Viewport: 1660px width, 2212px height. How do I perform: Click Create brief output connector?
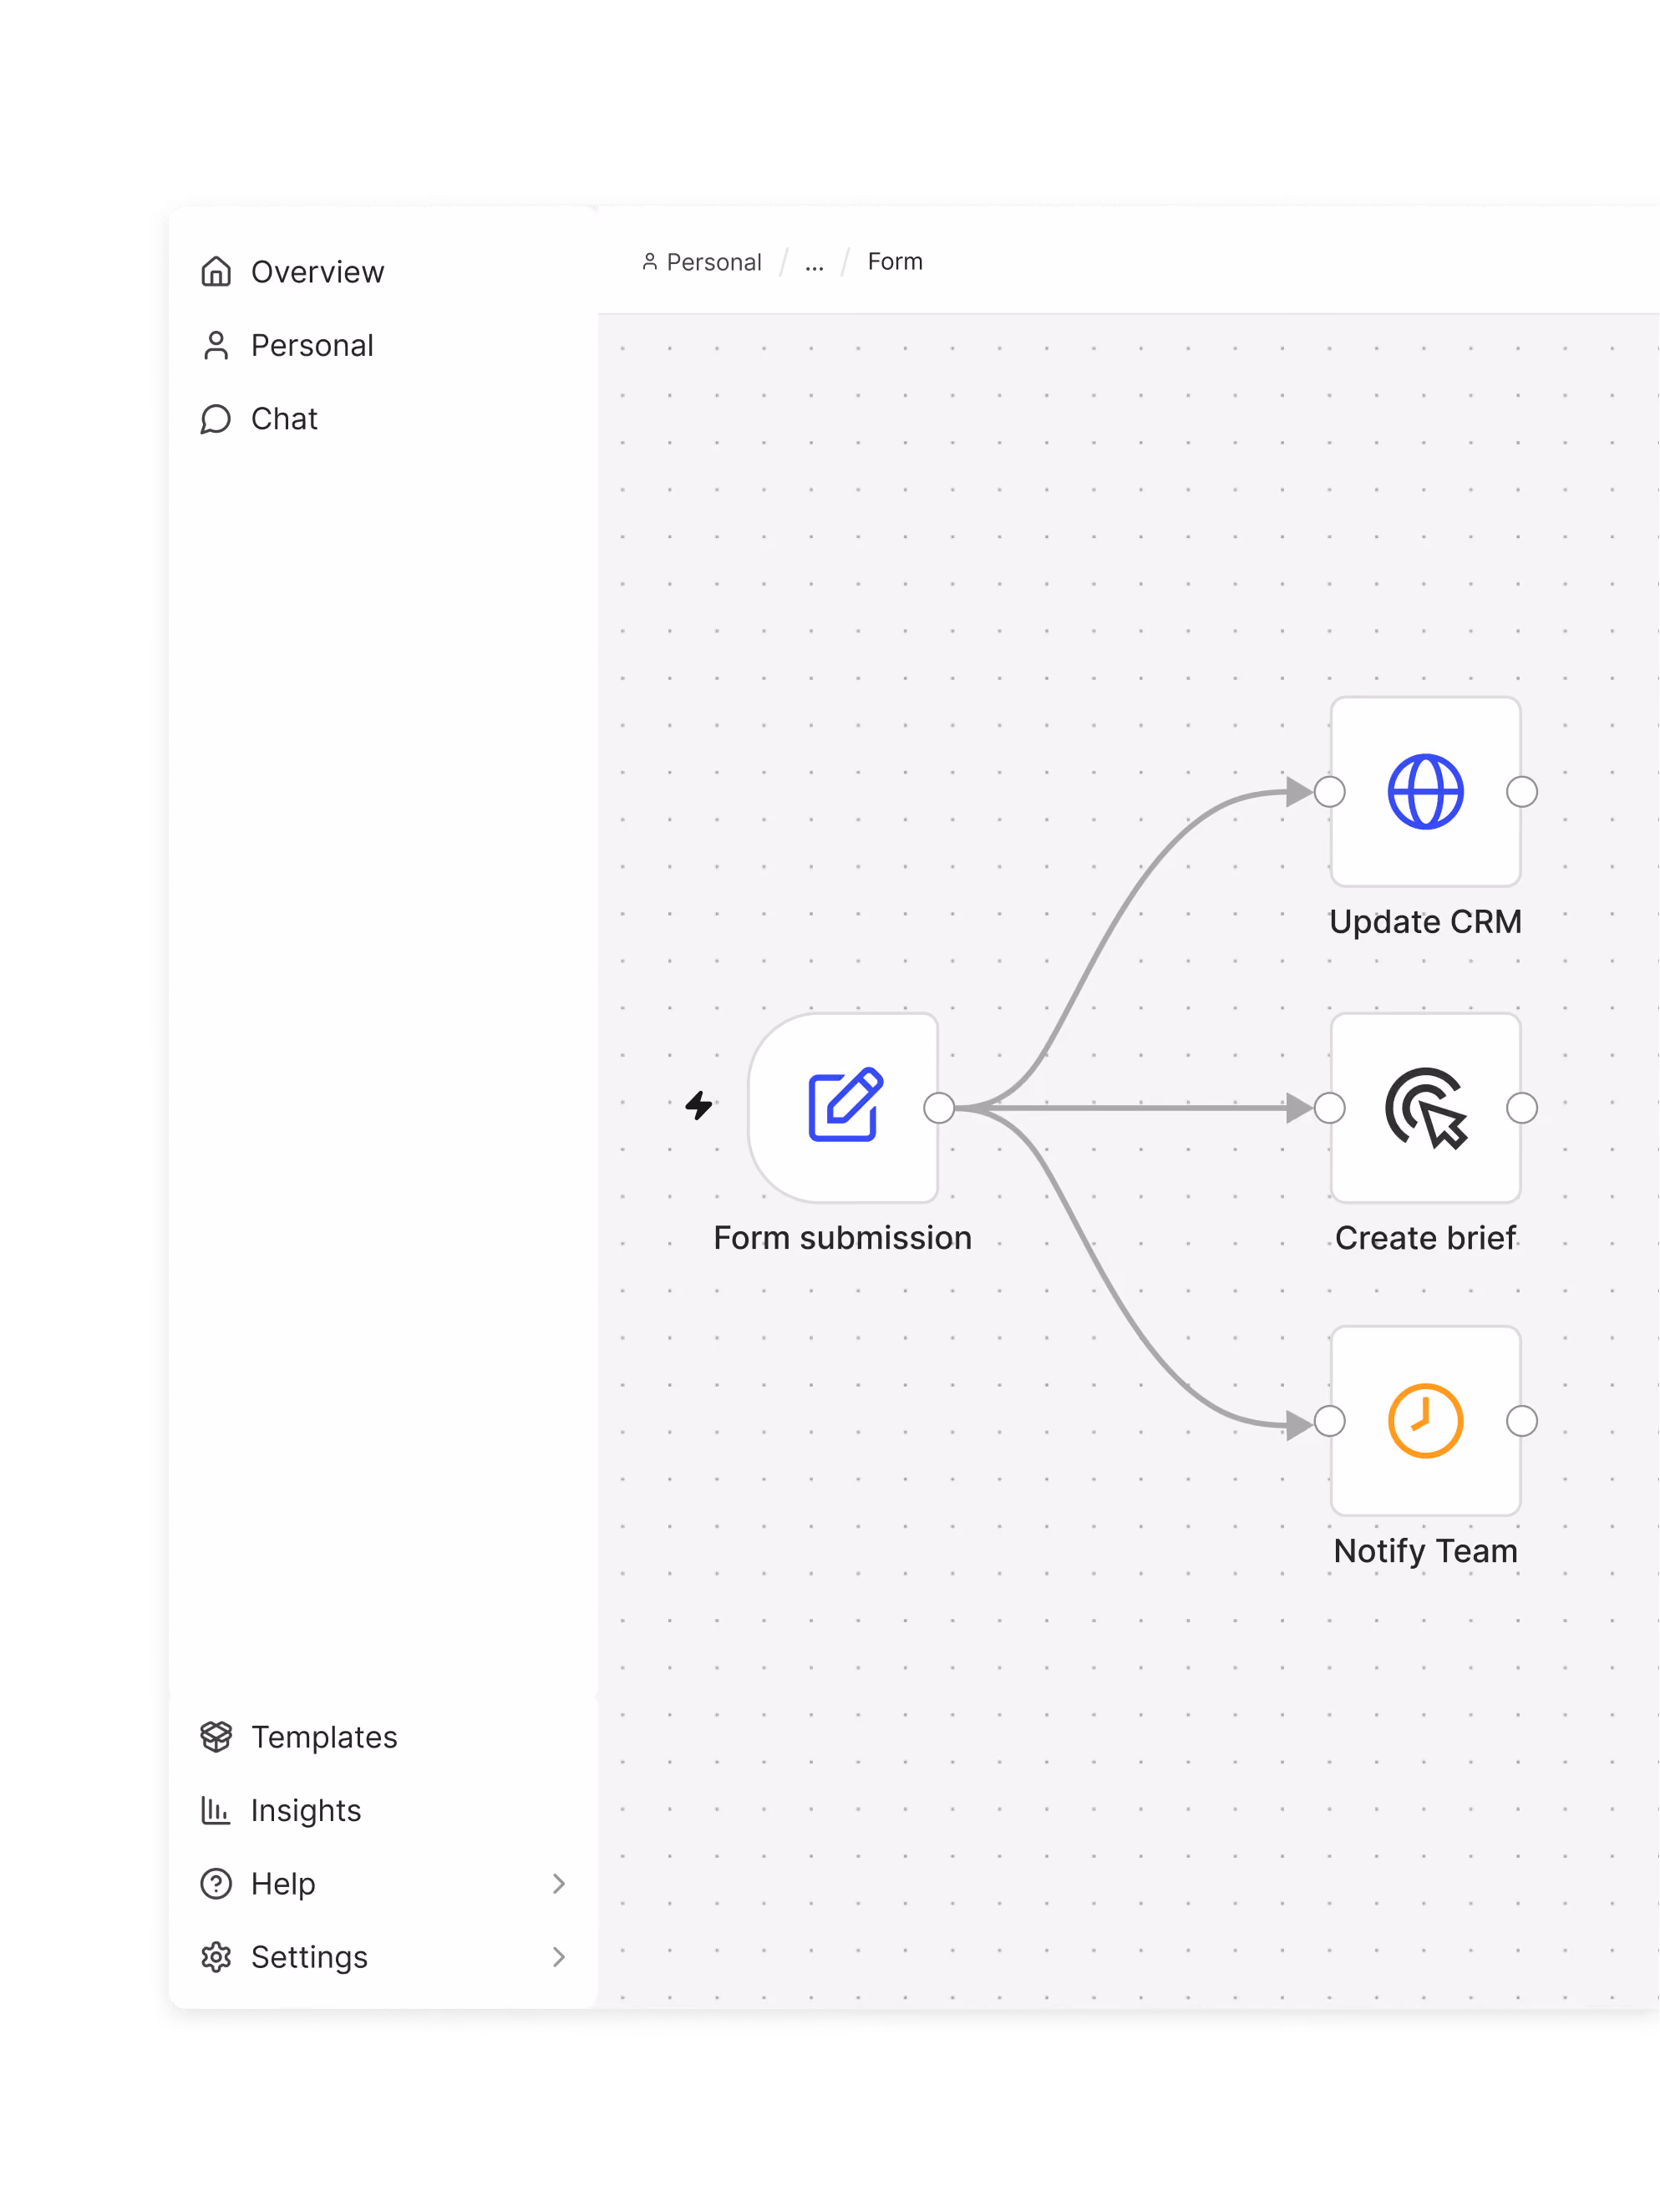pos(1521,1107)
